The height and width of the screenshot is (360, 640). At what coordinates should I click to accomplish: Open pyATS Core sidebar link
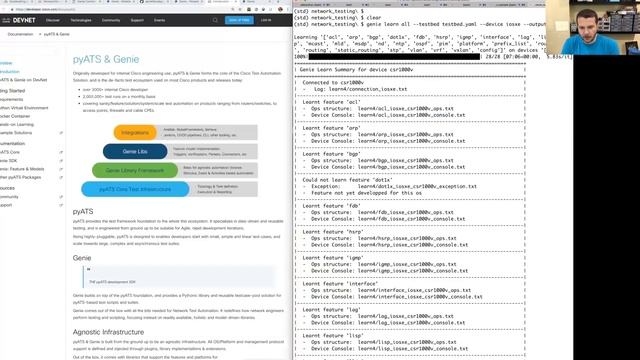10,152
